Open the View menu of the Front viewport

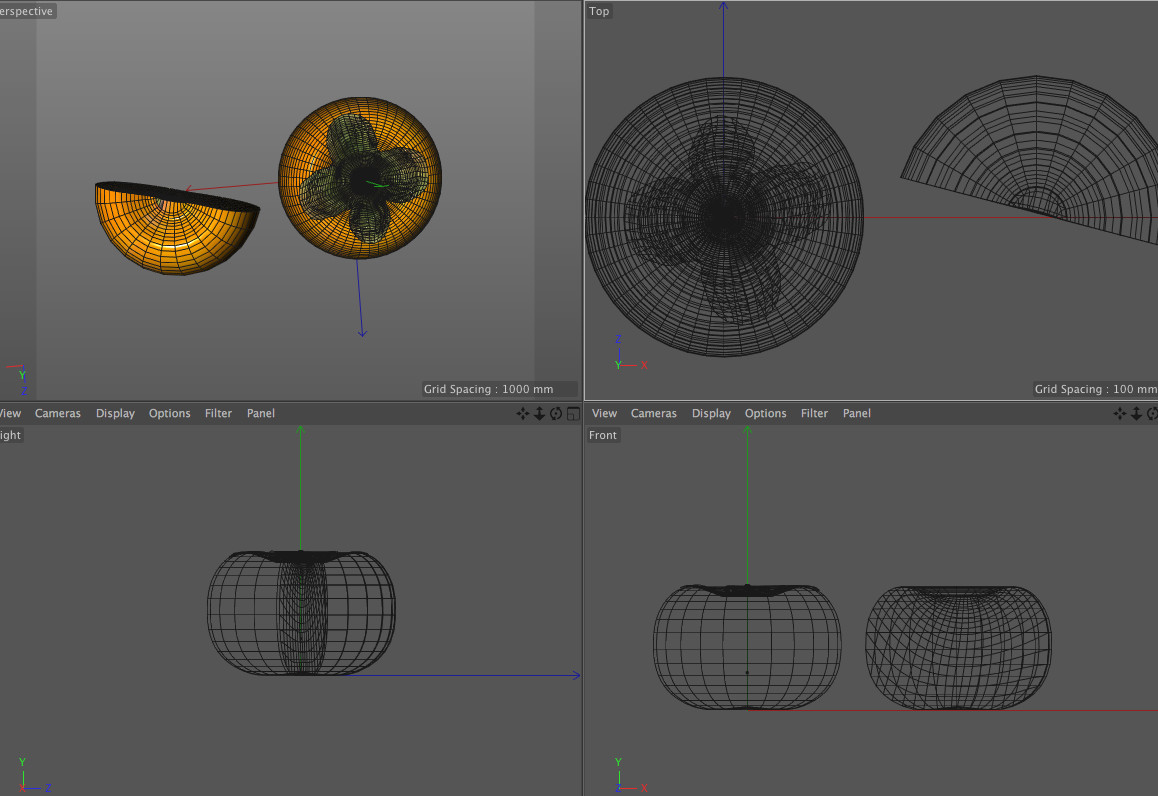605,414
